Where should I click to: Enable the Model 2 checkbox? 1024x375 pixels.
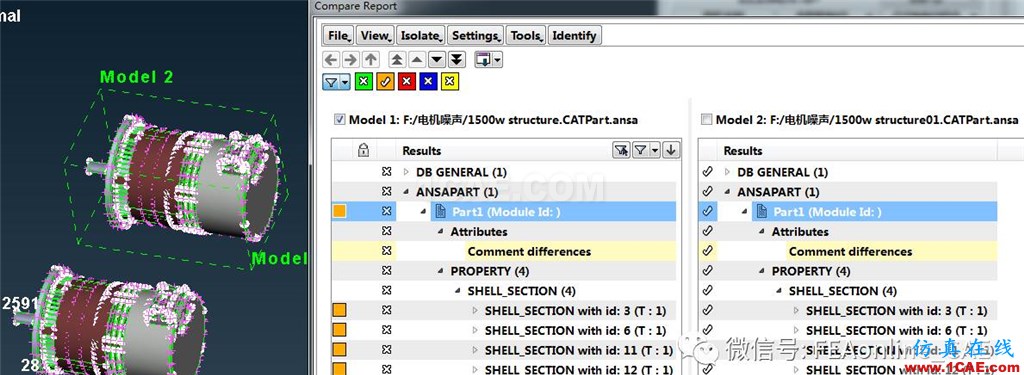coord(706,120)
